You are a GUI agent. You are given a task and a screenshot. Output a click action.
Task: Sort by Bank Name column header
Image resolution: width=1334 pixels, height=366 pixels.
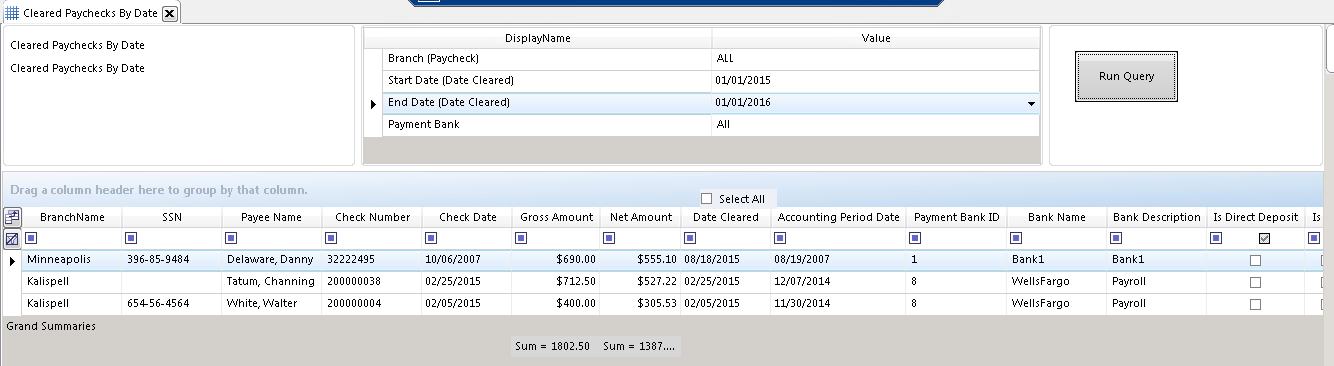[x=1057, y=217]
